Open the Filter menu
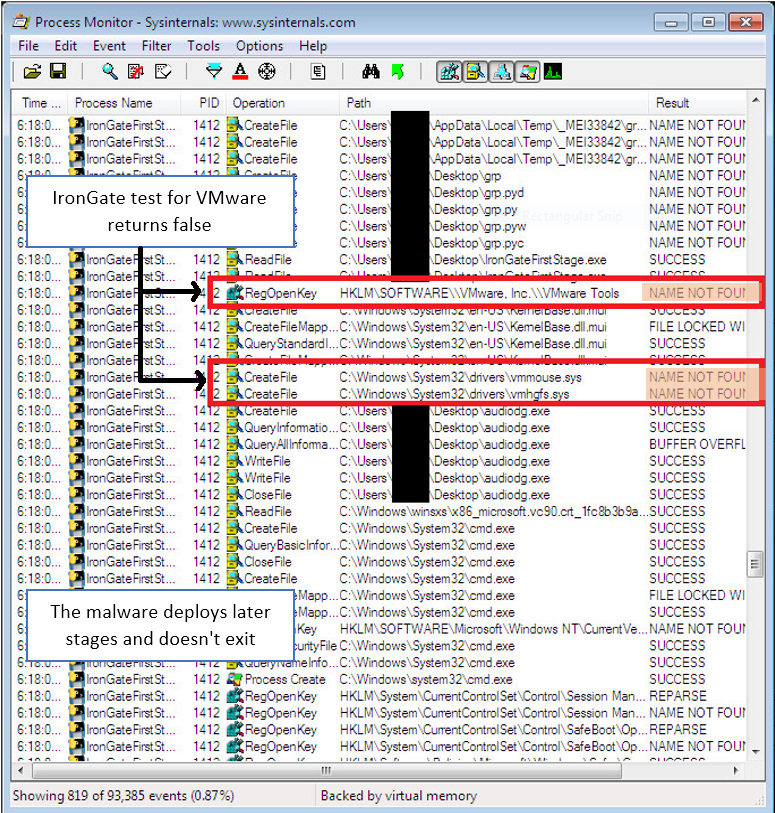The width and height of the screenshot is (775, 813). pyautogui.click(x=157, y=46)
